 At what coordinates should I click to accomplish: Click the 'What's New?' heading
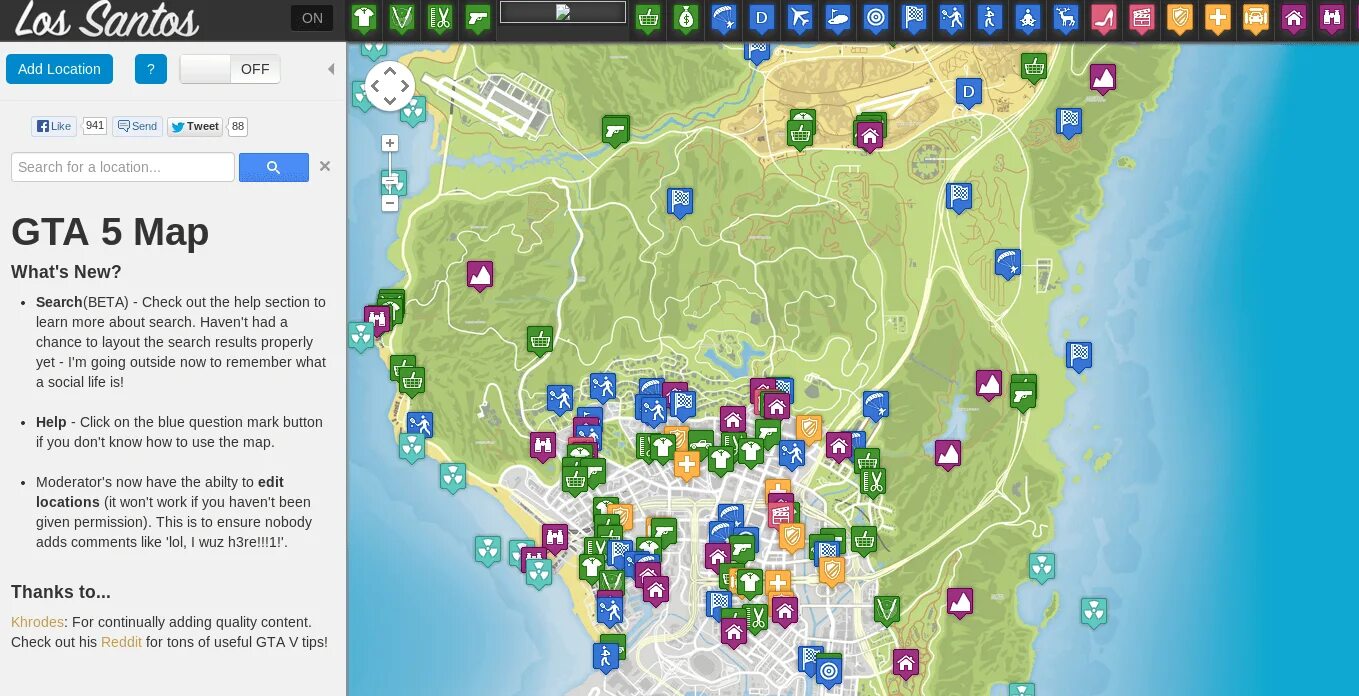tap(66, 272)
